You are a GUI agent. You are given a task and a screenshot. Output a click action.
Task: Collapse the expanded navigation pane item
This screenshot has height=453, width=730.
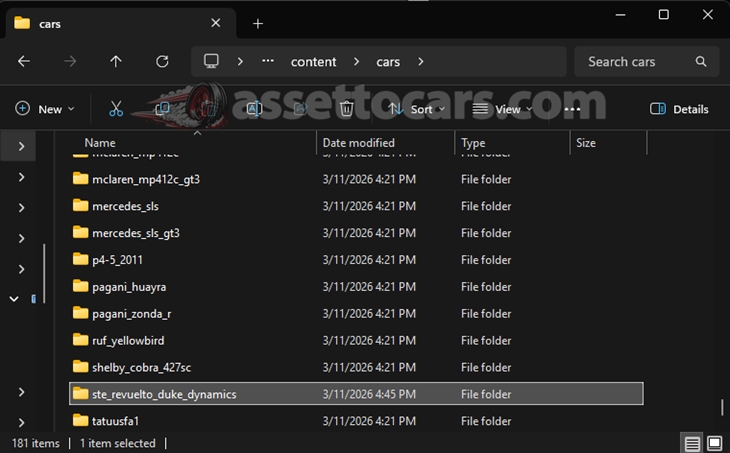(14, 299)
